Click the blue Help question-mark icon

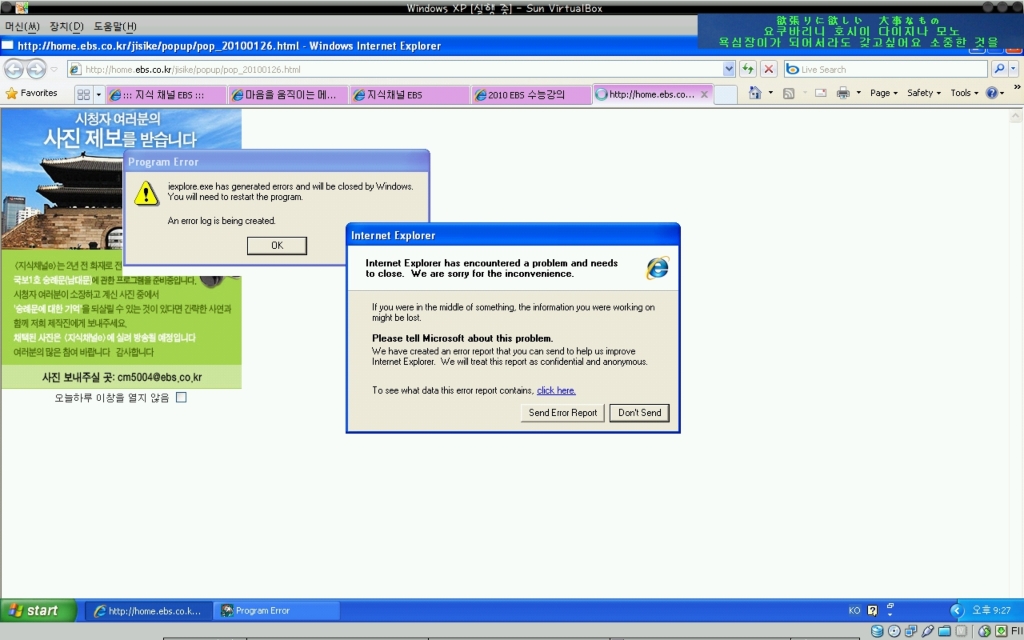991,93
